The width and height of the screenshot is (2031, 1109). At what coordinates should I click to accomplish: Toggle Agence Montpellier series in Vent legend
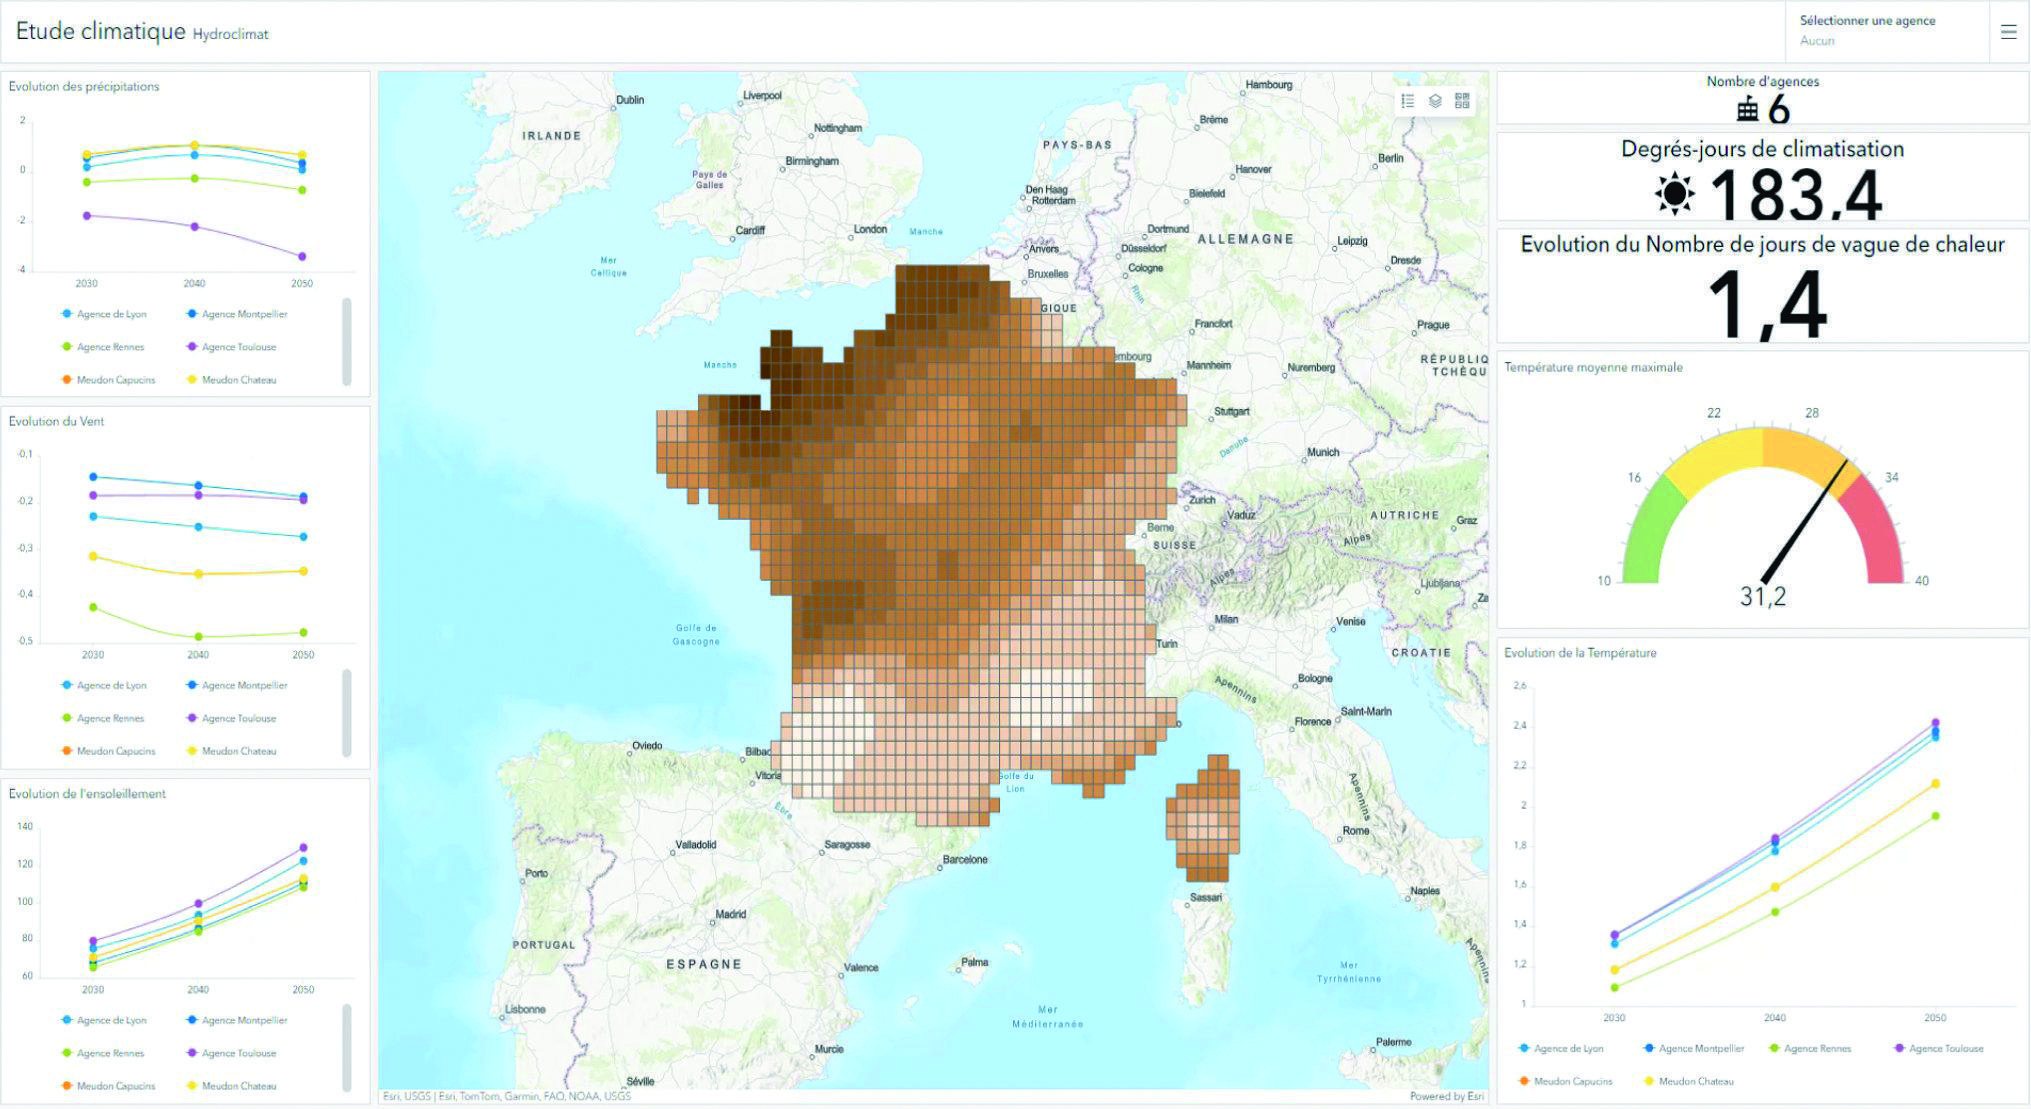[237, 685]
